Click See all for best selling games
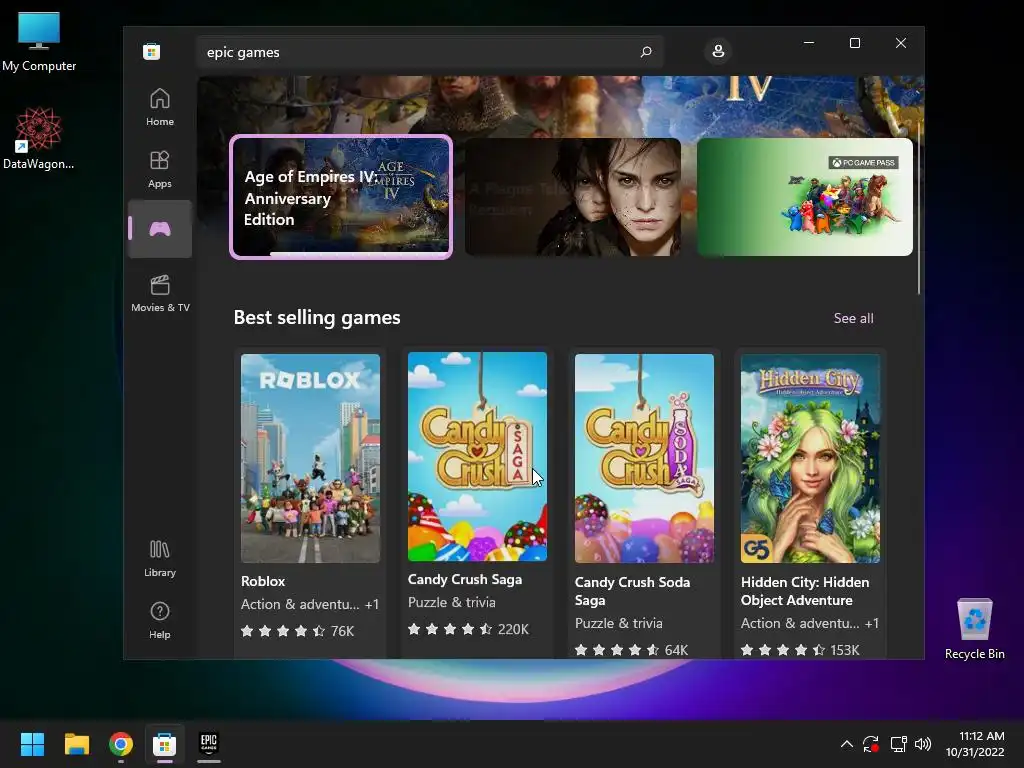1024x768 pixels. pyautogui.click(x=853, y=318)
